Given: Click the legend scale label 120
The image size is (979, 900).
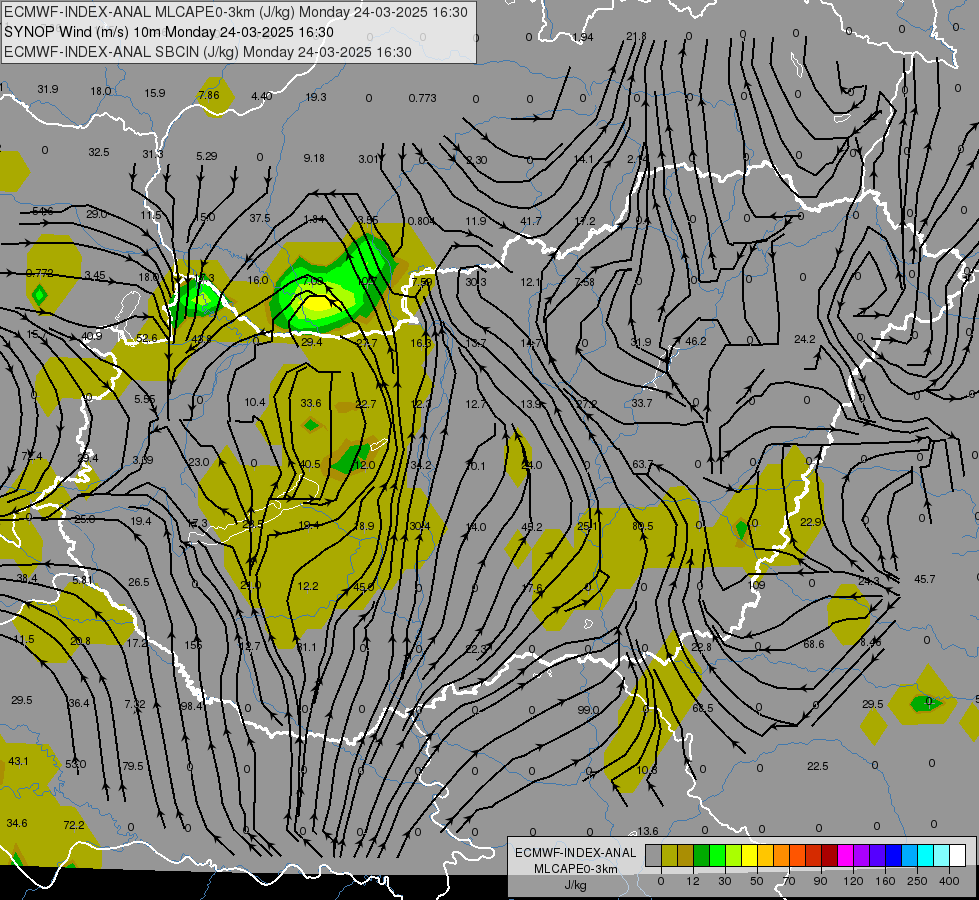Looking at the screenshot, I should click(x=853, y=881).
